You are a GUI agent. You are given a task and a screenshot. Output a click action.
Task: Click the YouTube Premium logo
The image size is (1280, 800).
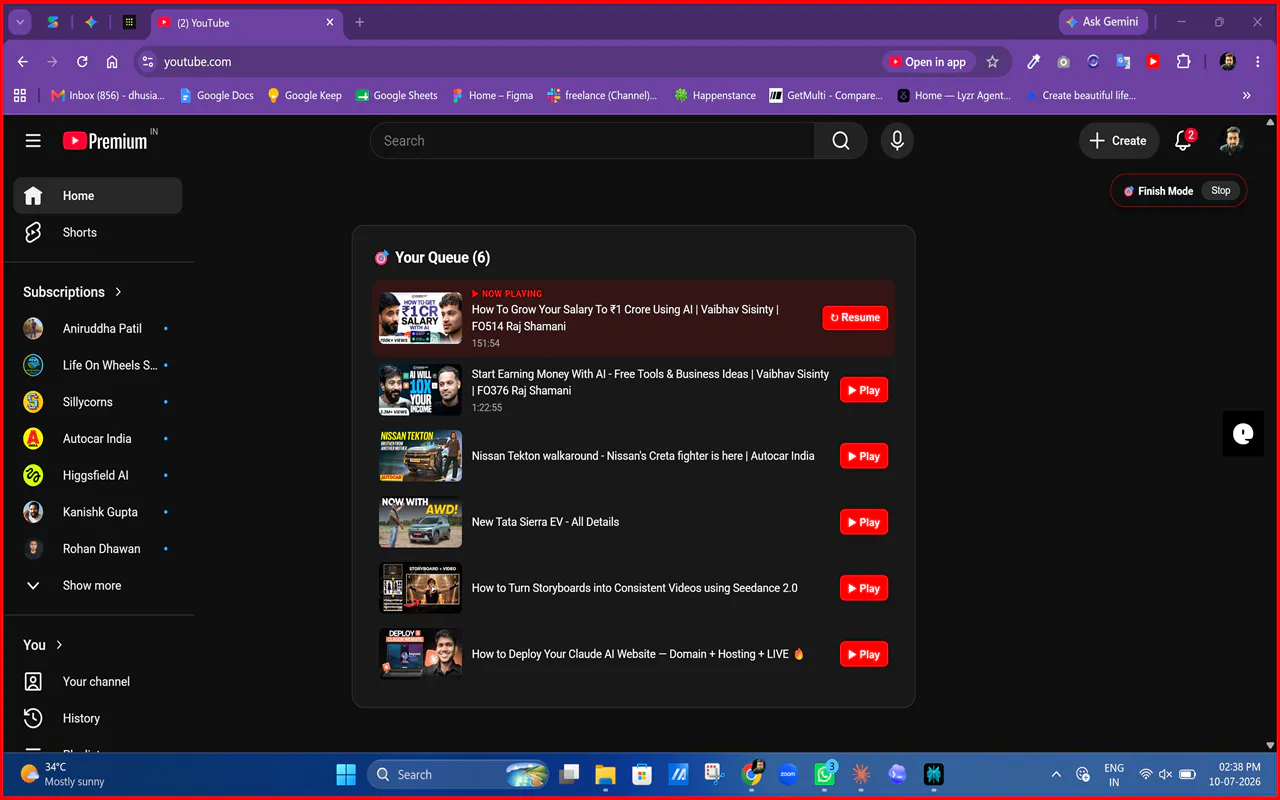click(105, 141)
